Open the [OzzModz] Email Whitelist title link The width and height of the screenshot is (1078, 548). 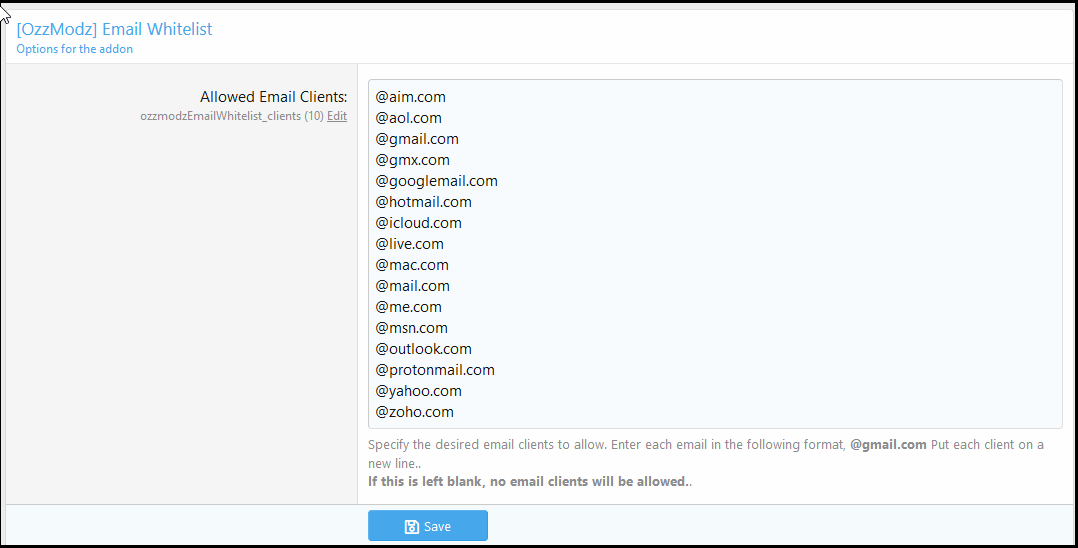114,29
